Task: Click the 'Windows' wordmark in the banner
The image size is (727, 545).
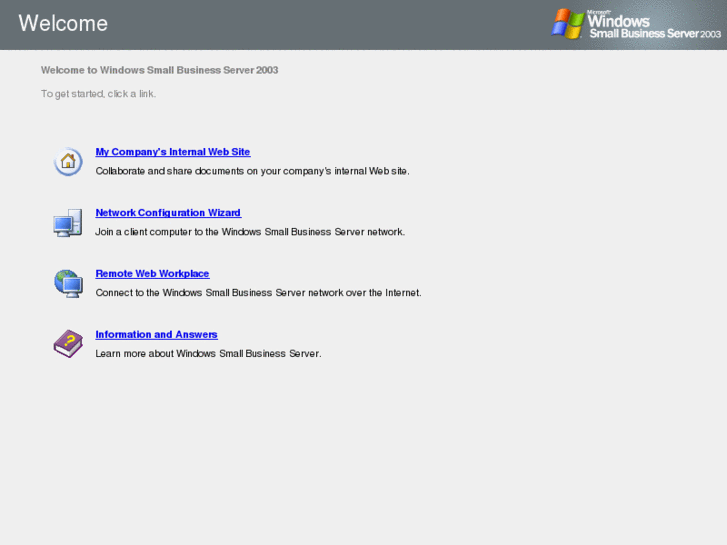Action: pyautogui.click(x=619, y=21)
